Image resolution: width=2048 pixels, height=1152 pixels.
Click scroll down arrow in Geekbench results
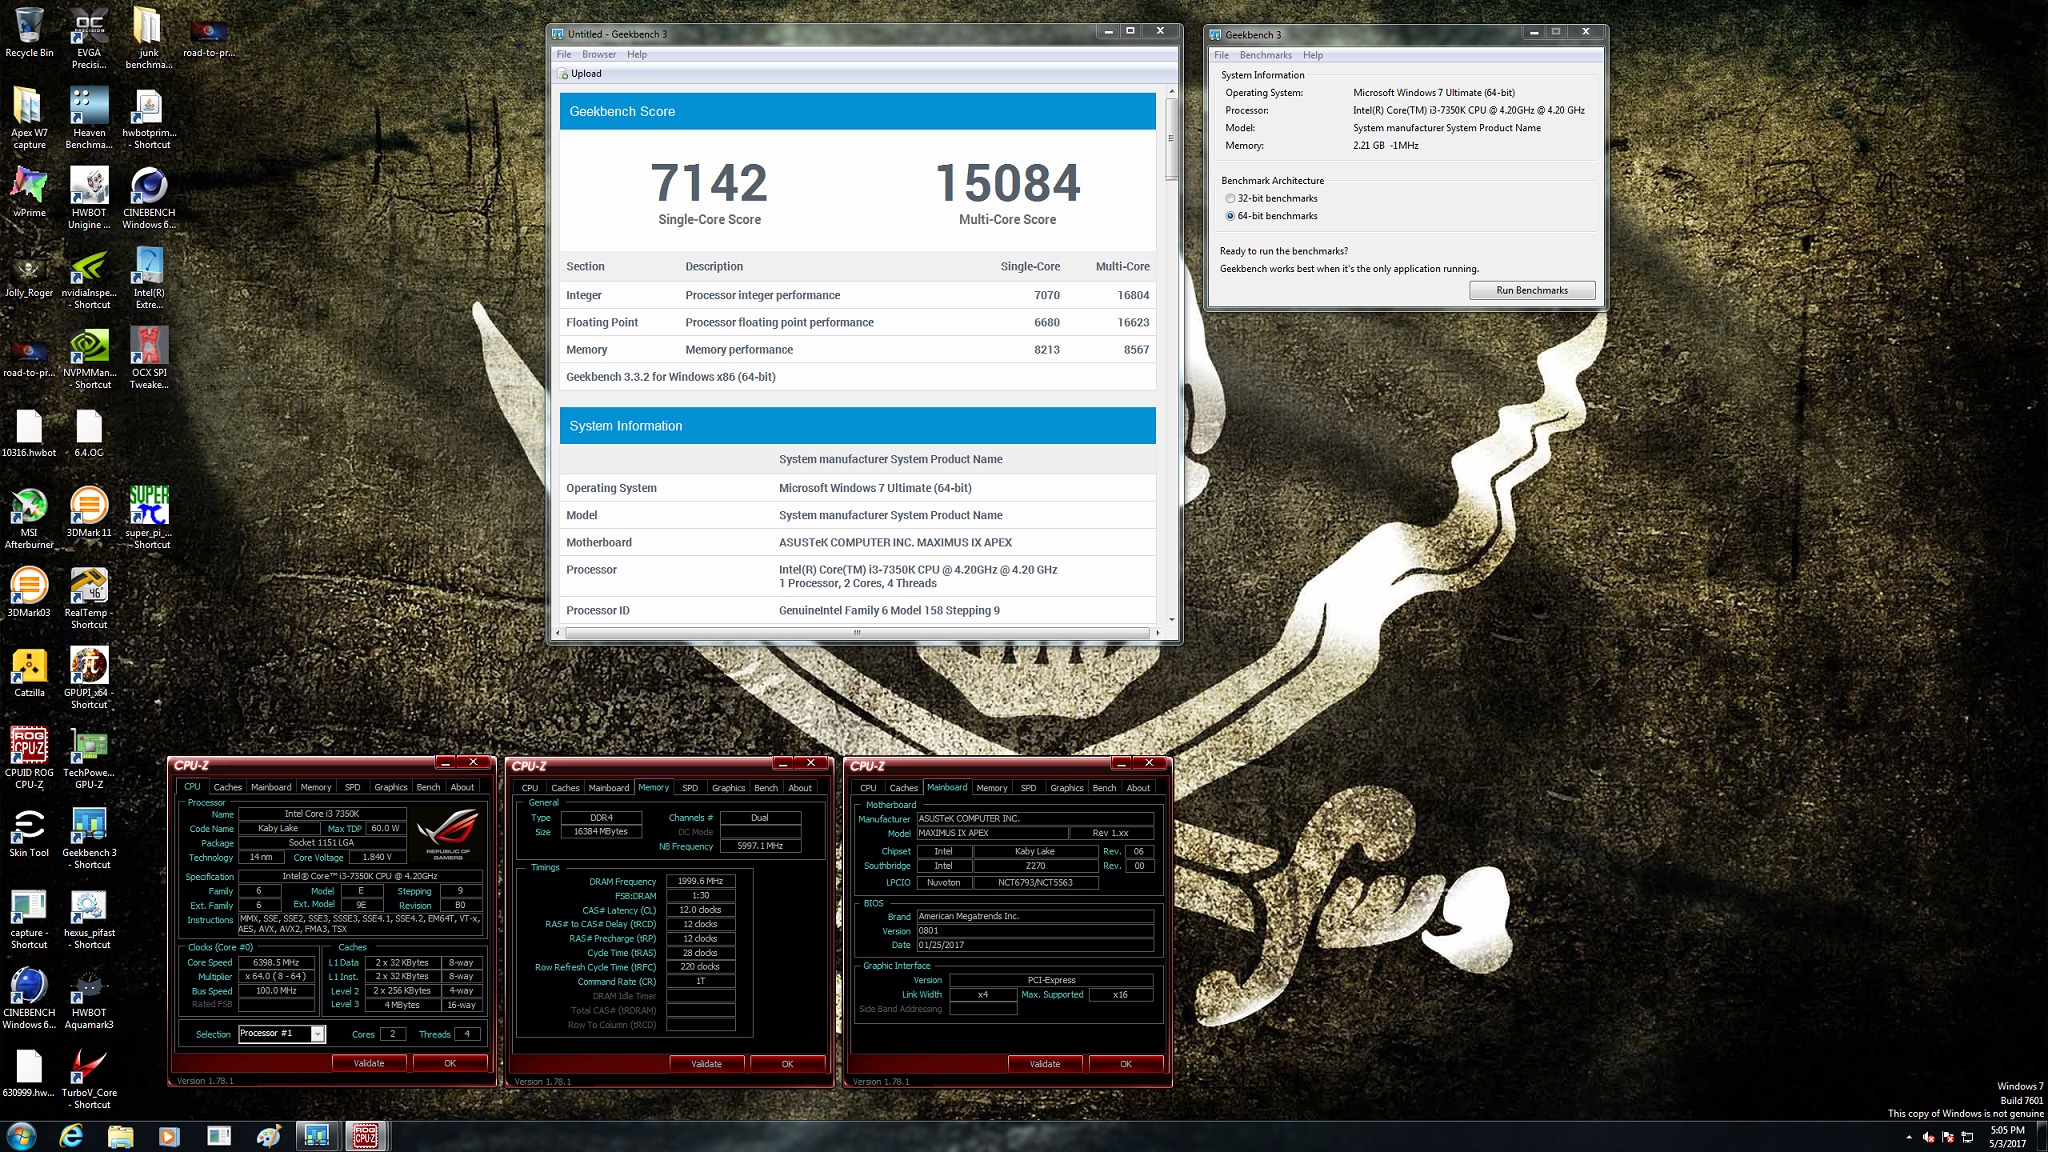1171,620
